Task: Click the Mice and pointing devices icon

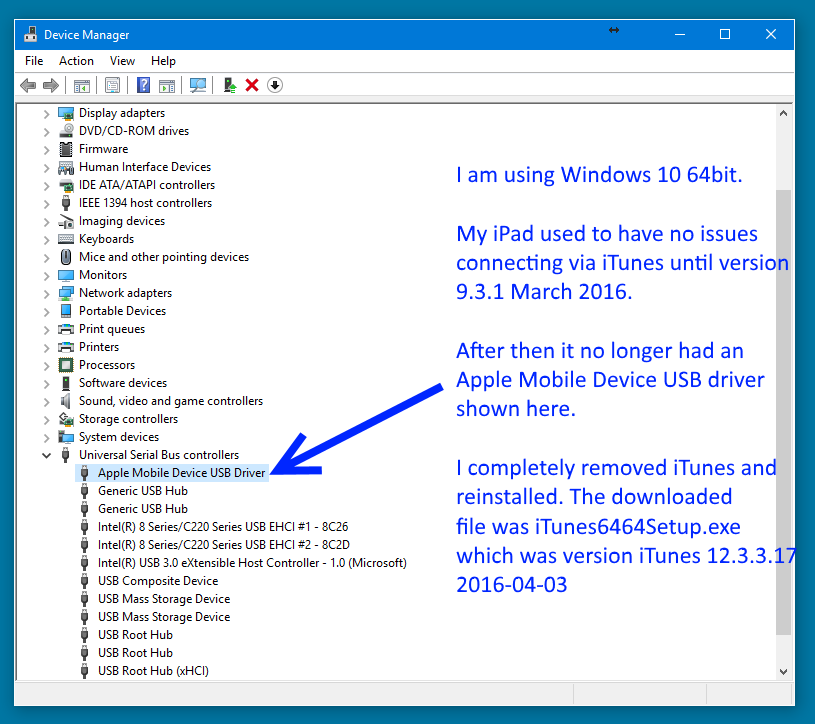Action: pos(66,257)
